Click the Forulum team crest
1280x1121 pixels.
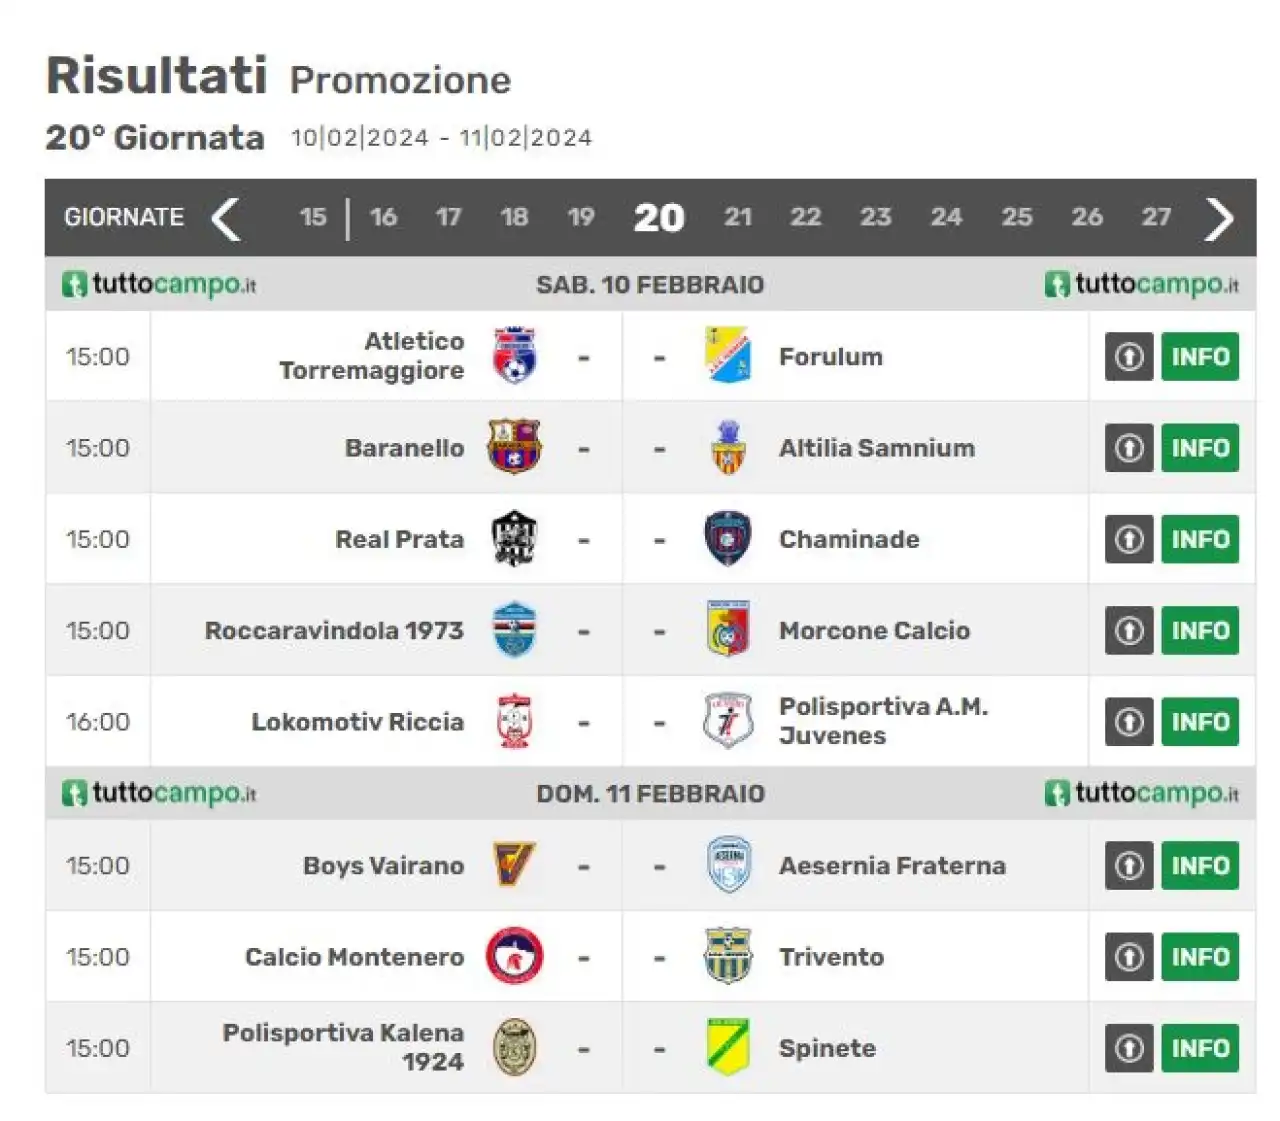[x=727, y=356]
